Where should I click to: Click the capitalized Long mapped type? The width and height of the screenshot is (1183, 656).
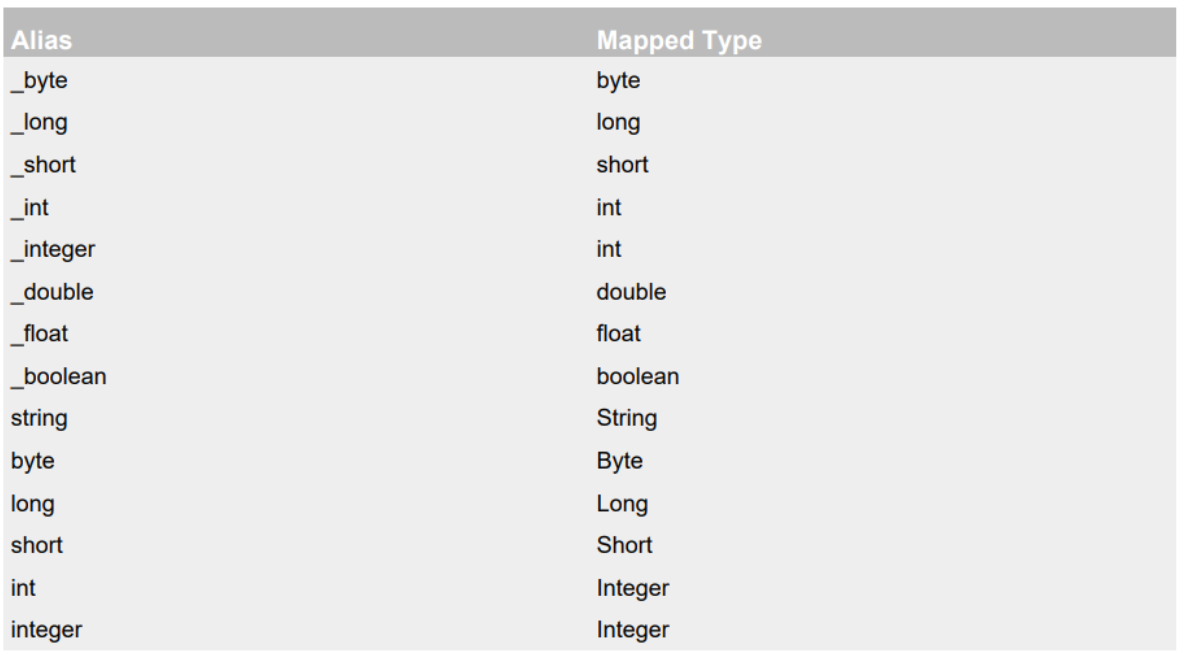622,504
